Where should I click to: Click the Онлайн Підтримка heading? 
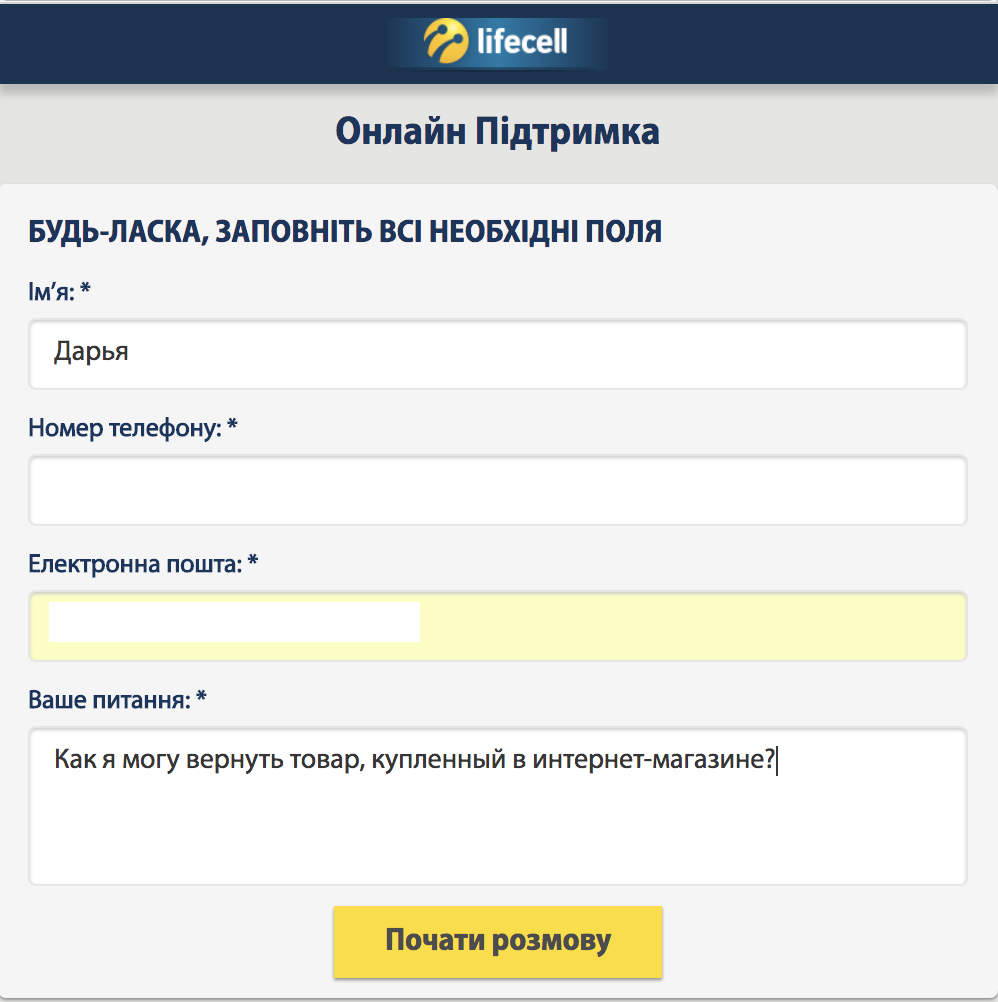coord(498,132)
